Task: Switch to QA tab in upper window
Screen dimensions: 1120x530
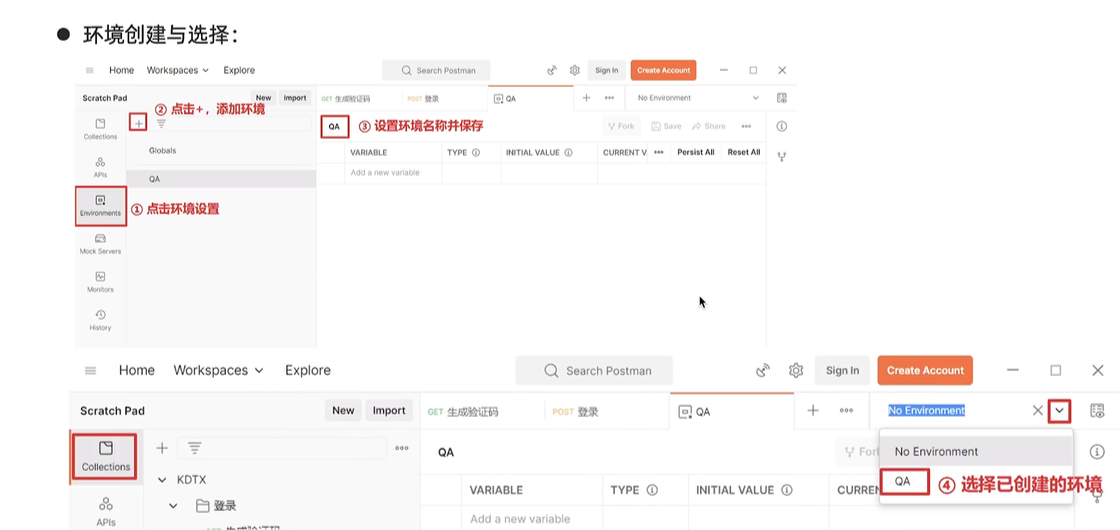Action: (530, 99)
